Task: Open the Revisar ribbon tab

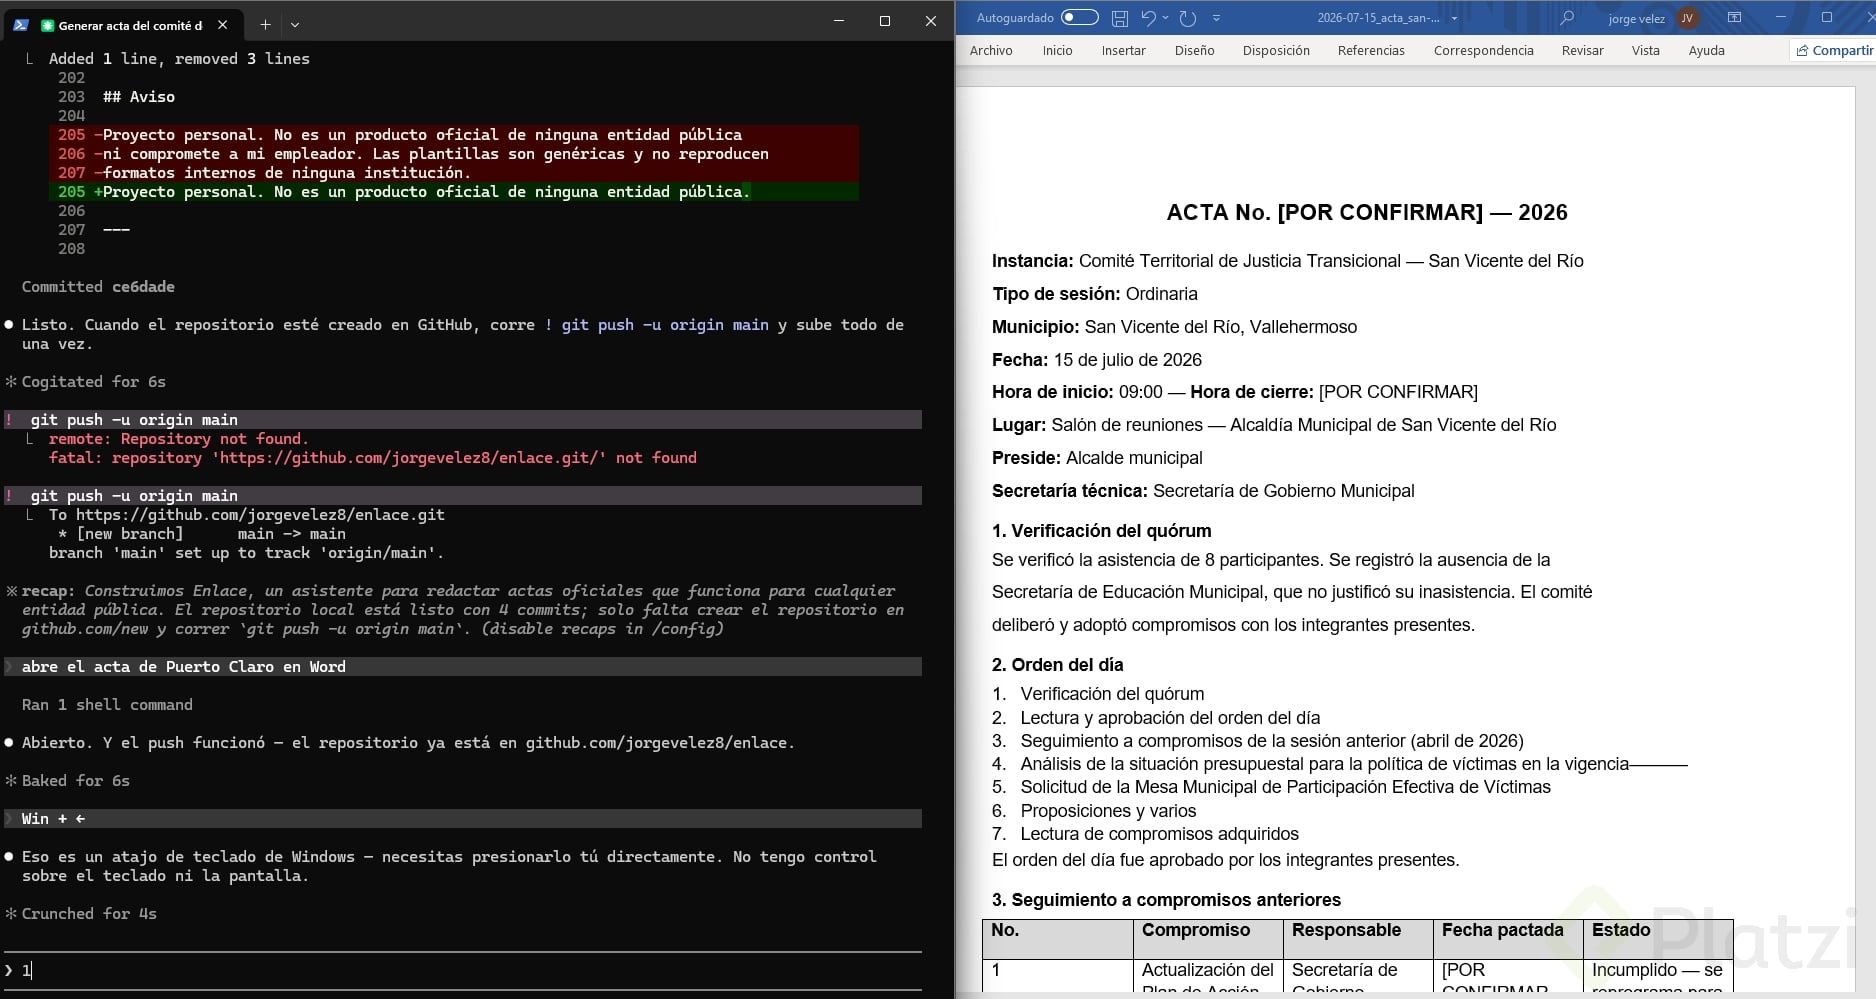Action: (x=1582, y=50)
